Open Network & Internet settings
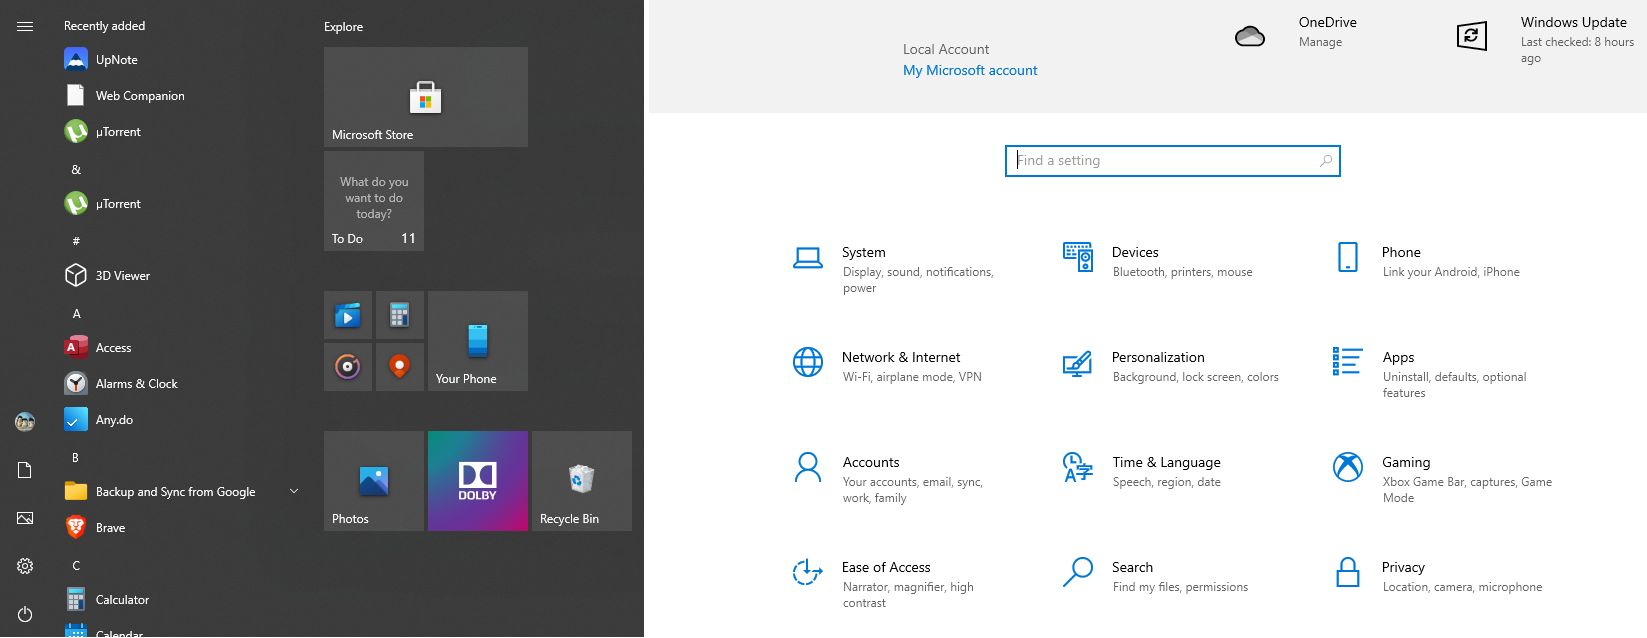Screen dimensions: 1647x638 point(888,366)
